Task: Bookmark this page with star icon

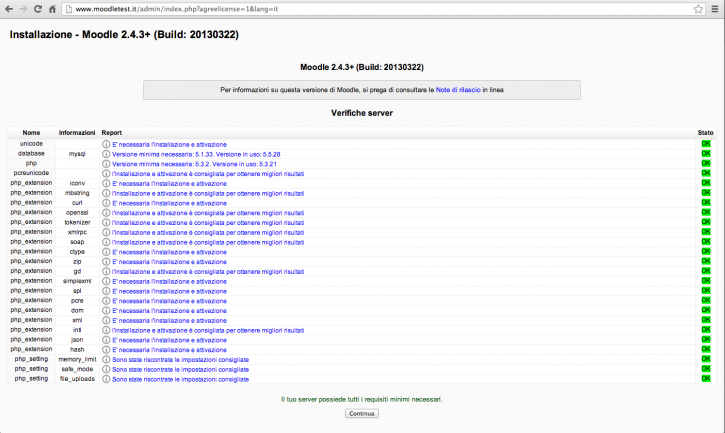Action: [x=698, y=9]
